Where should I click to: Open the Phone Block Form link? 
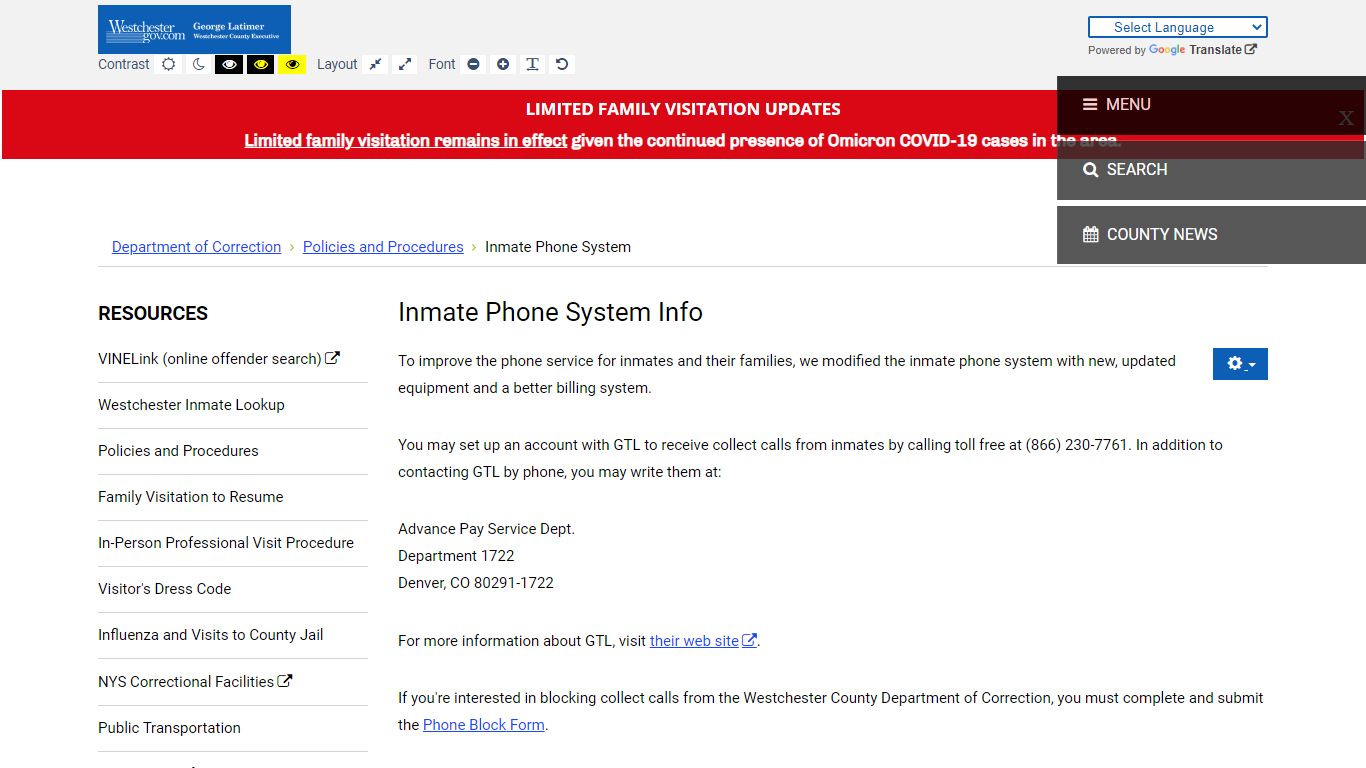point(484,725)
